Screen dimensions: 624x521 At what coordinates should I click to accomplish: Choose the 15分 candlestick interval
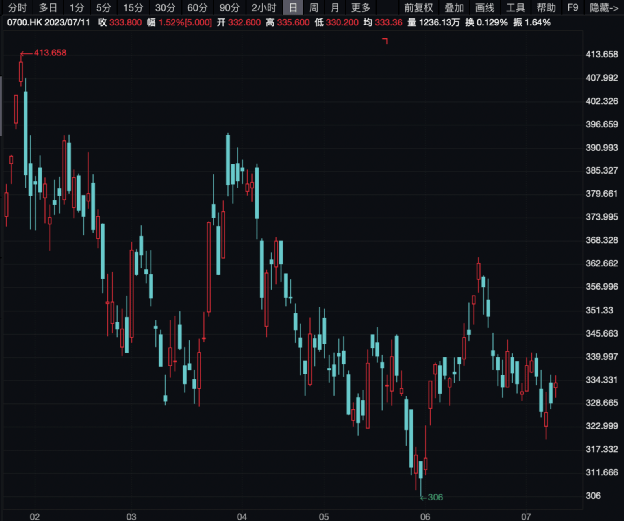(133, 7)
